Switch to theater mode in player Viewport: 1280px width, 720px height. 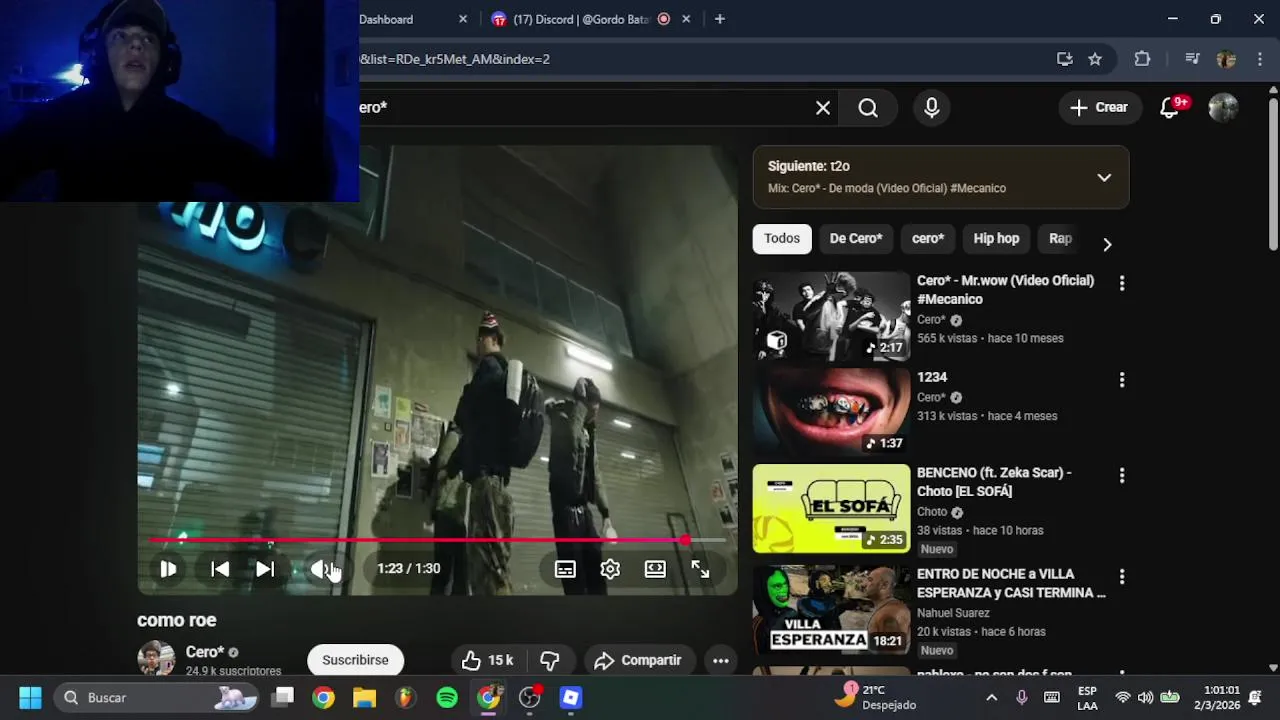point(655,569)
